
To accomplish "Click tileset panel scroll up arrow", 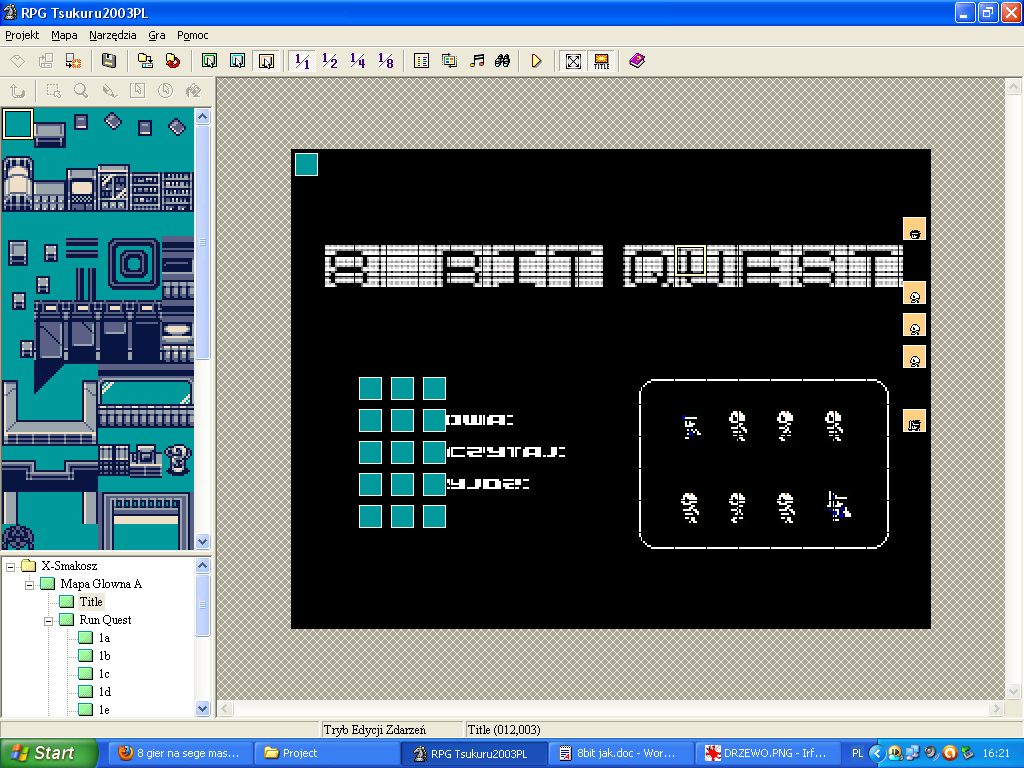I will pyautogui.click(x=202, y=117).
